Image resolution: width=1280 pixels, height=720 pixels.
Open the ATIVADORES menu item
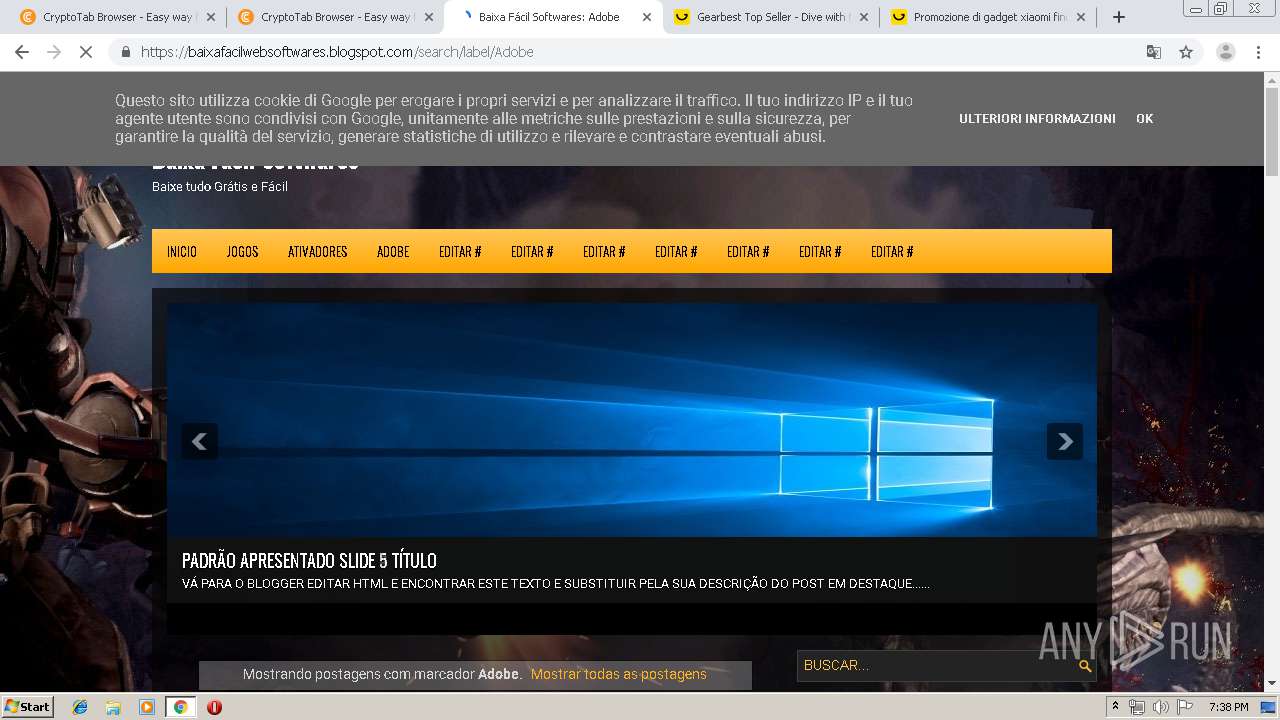pos(318,252)
